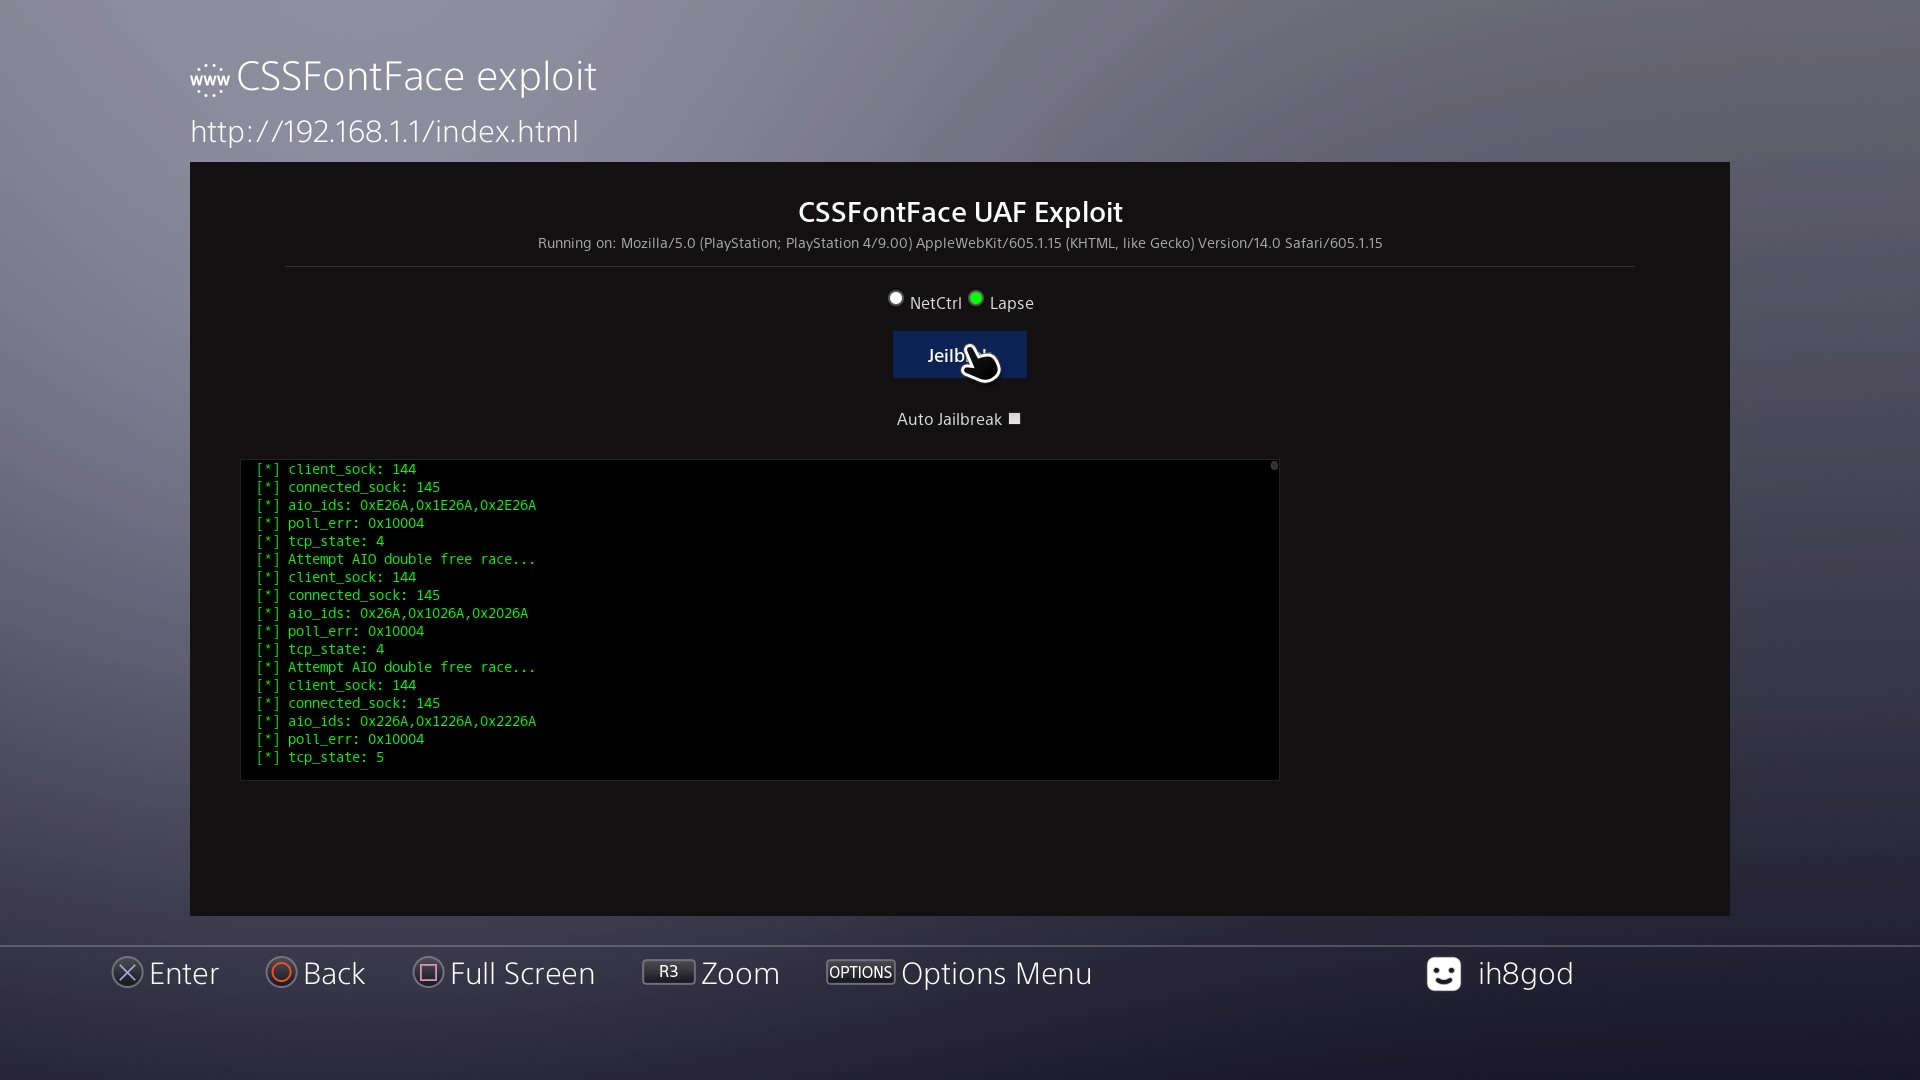The height and width of the screenshot is (1080, 1920).
Task: Click the ih8god user avatar icon
Action: coord(1443,974)
